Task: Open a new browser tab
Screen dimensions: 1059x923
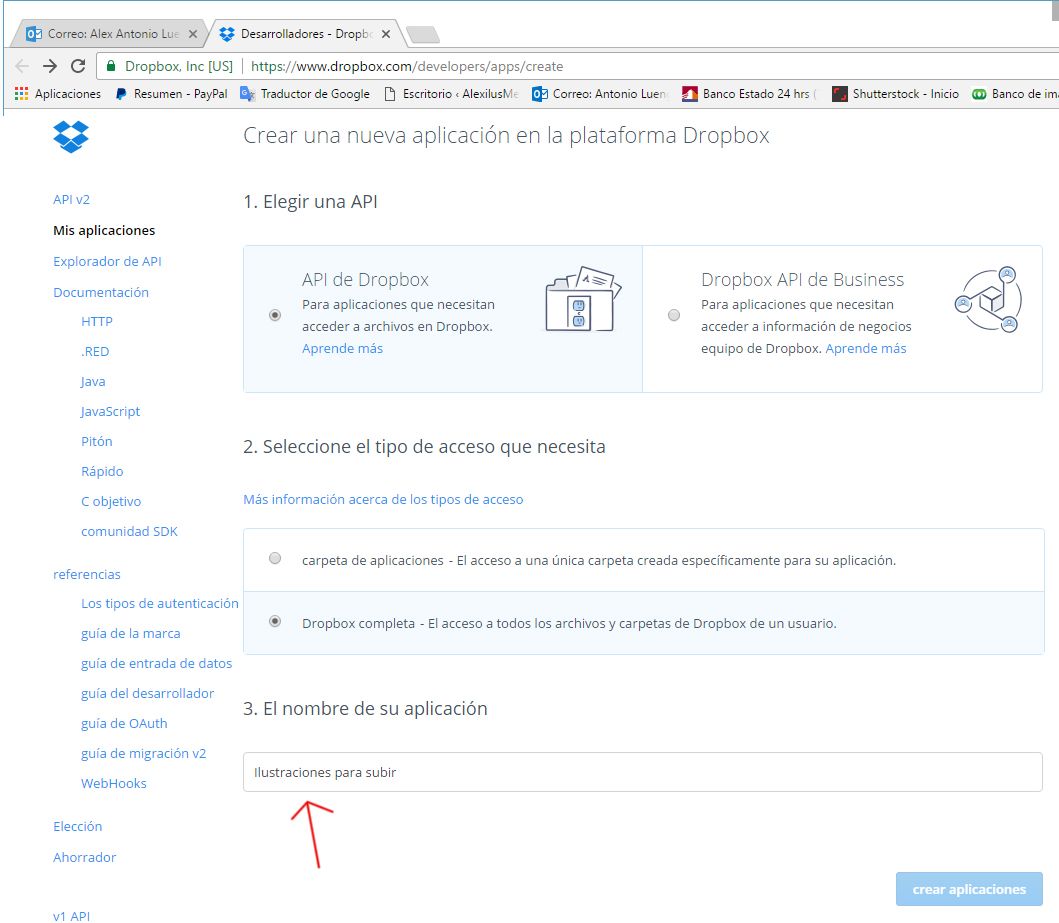Action: coord(423,34)
